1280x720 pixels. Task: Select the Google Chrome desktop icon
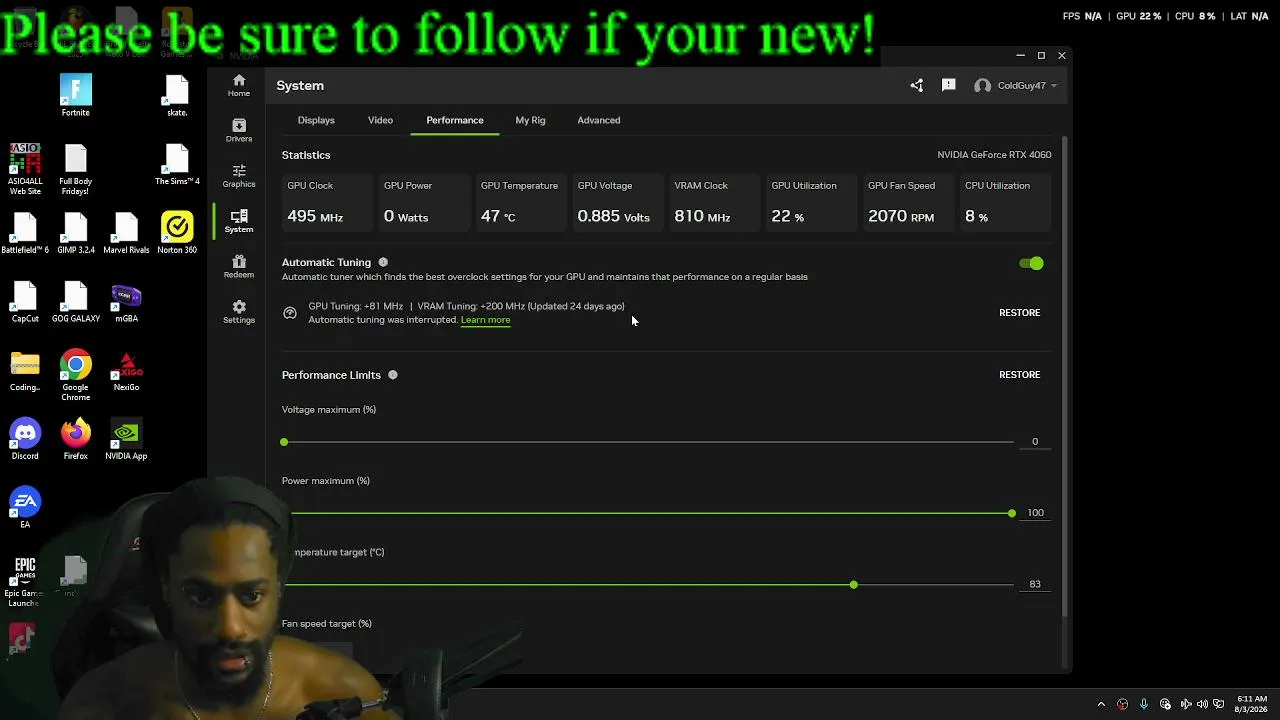tap(76, 376)
